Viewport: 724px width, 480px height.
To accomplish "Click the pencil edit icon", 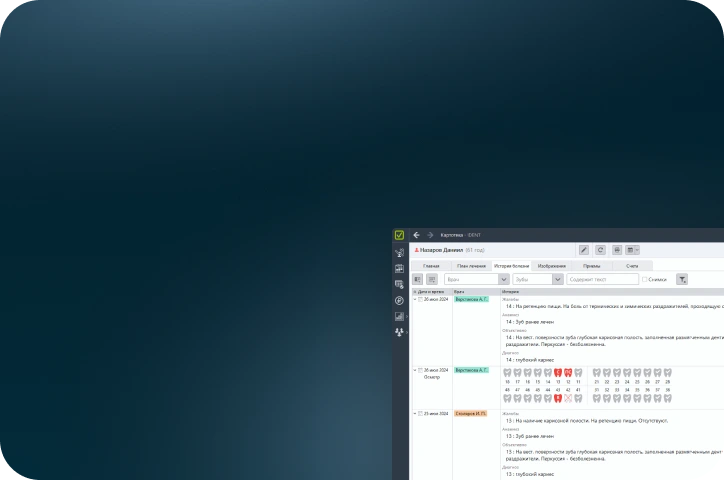I will click(584, 250).
